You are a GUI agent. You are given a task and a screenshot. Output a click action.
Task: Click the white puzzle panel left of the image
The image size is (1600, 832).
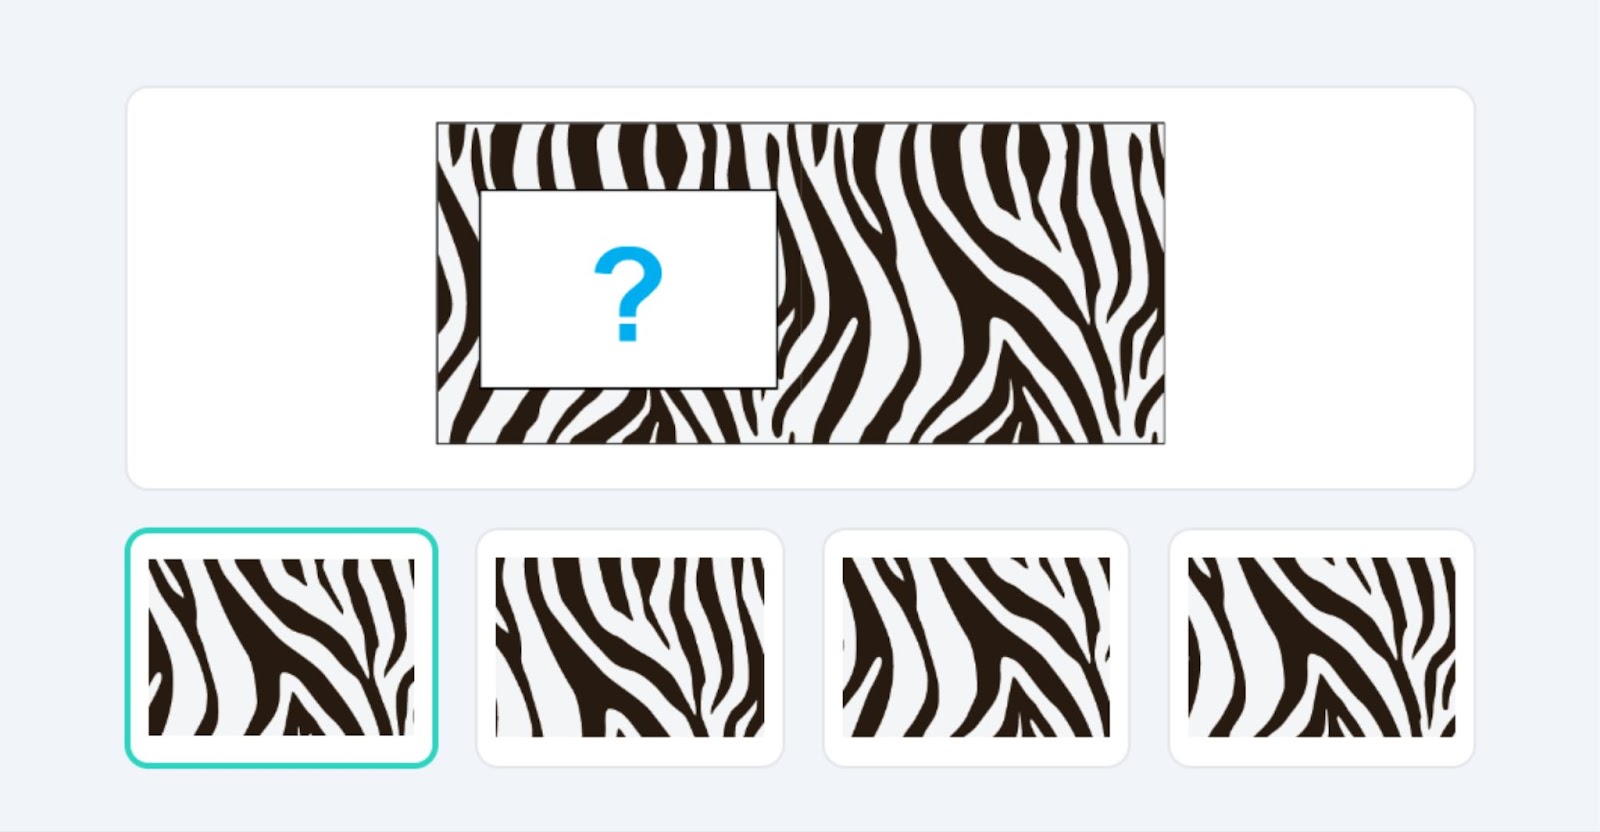click(282, 288)
